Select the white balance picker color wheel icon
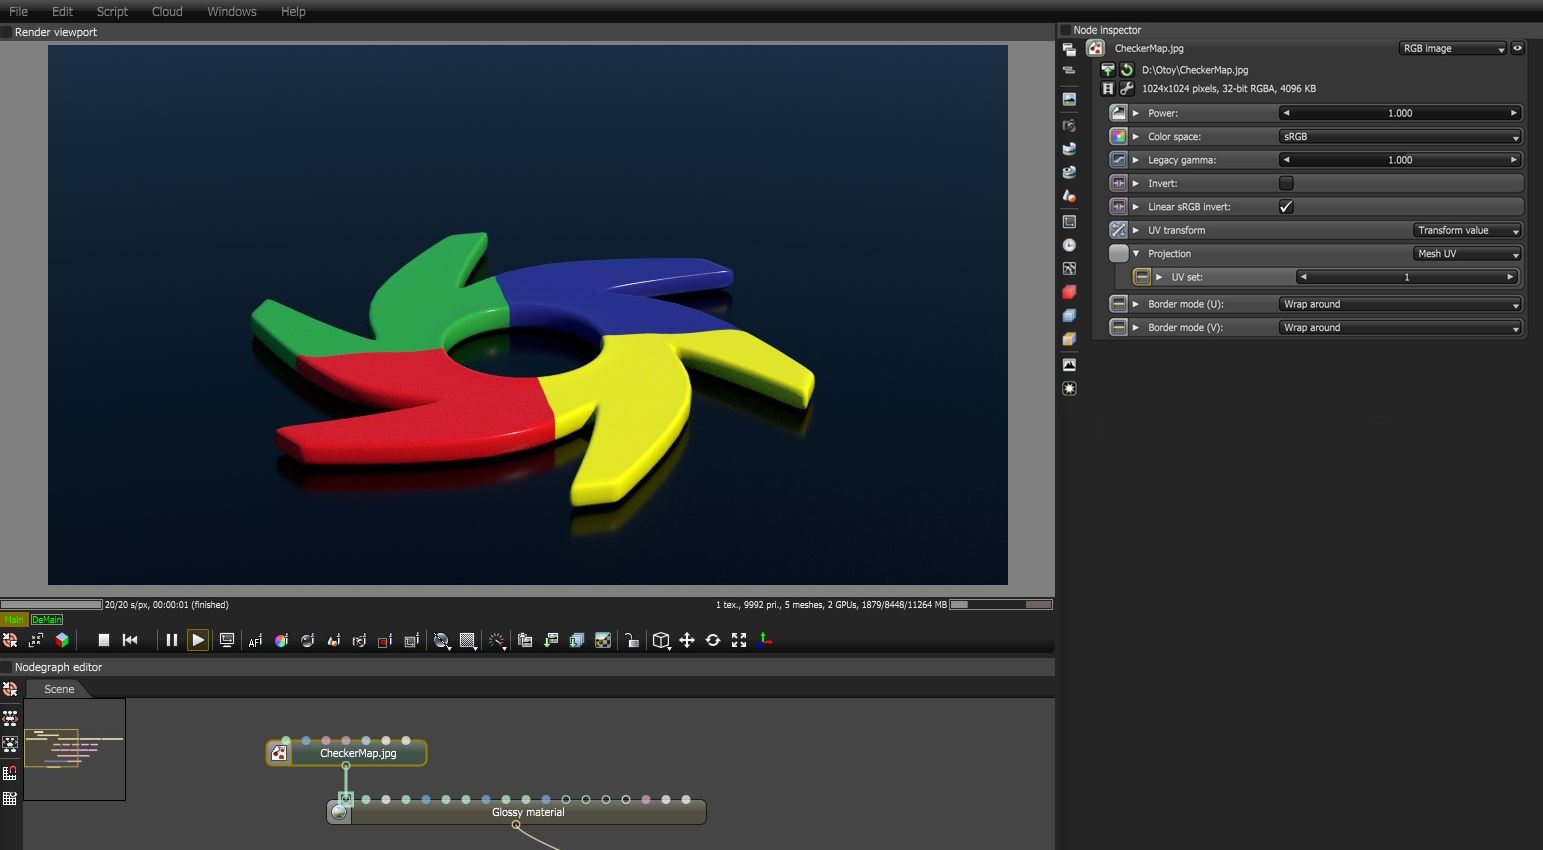Image resolution: width=1543 pixels, height=850 pixels. pos(281,641)
